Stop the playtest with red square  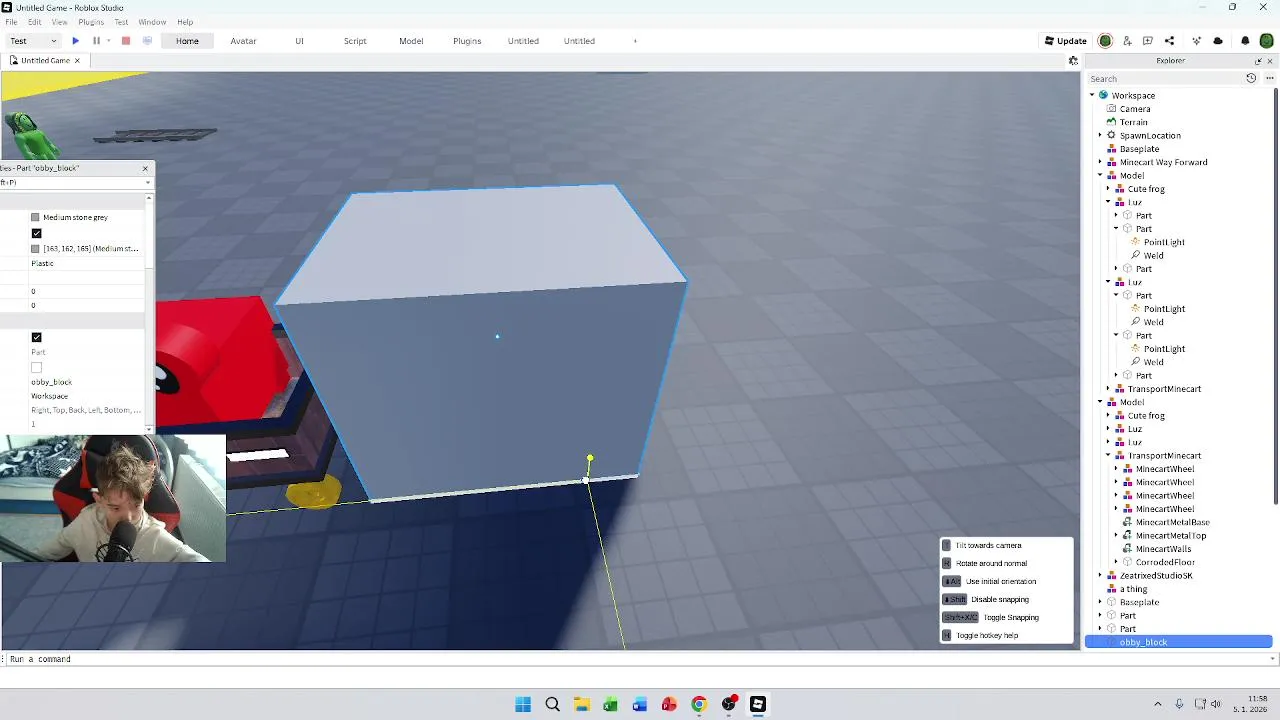[126, 41]
